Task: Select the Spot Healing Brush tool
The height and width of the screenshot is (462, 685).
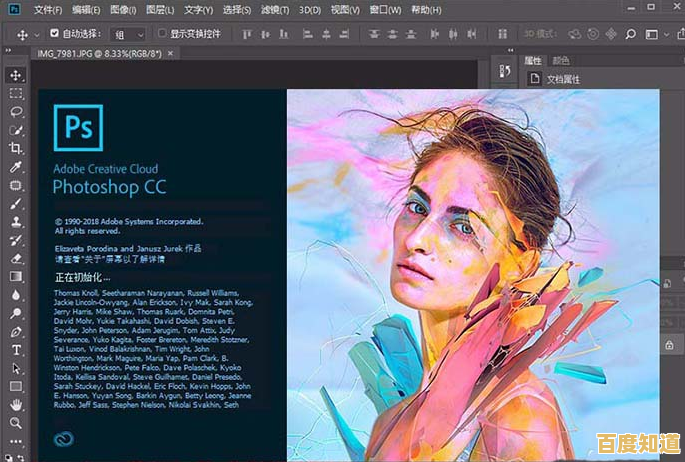Action: [16, 185]
